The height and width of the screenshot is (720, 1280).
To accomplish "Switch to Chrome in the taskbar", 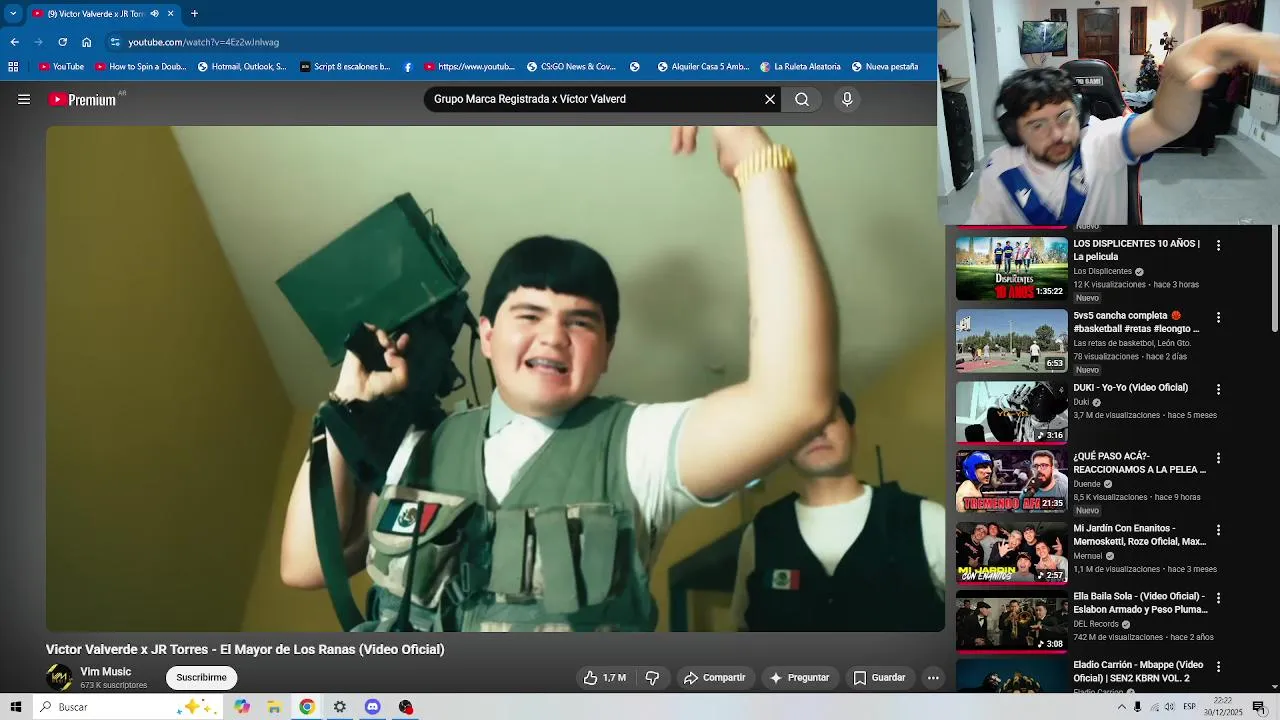I will [x=307, y=707].
